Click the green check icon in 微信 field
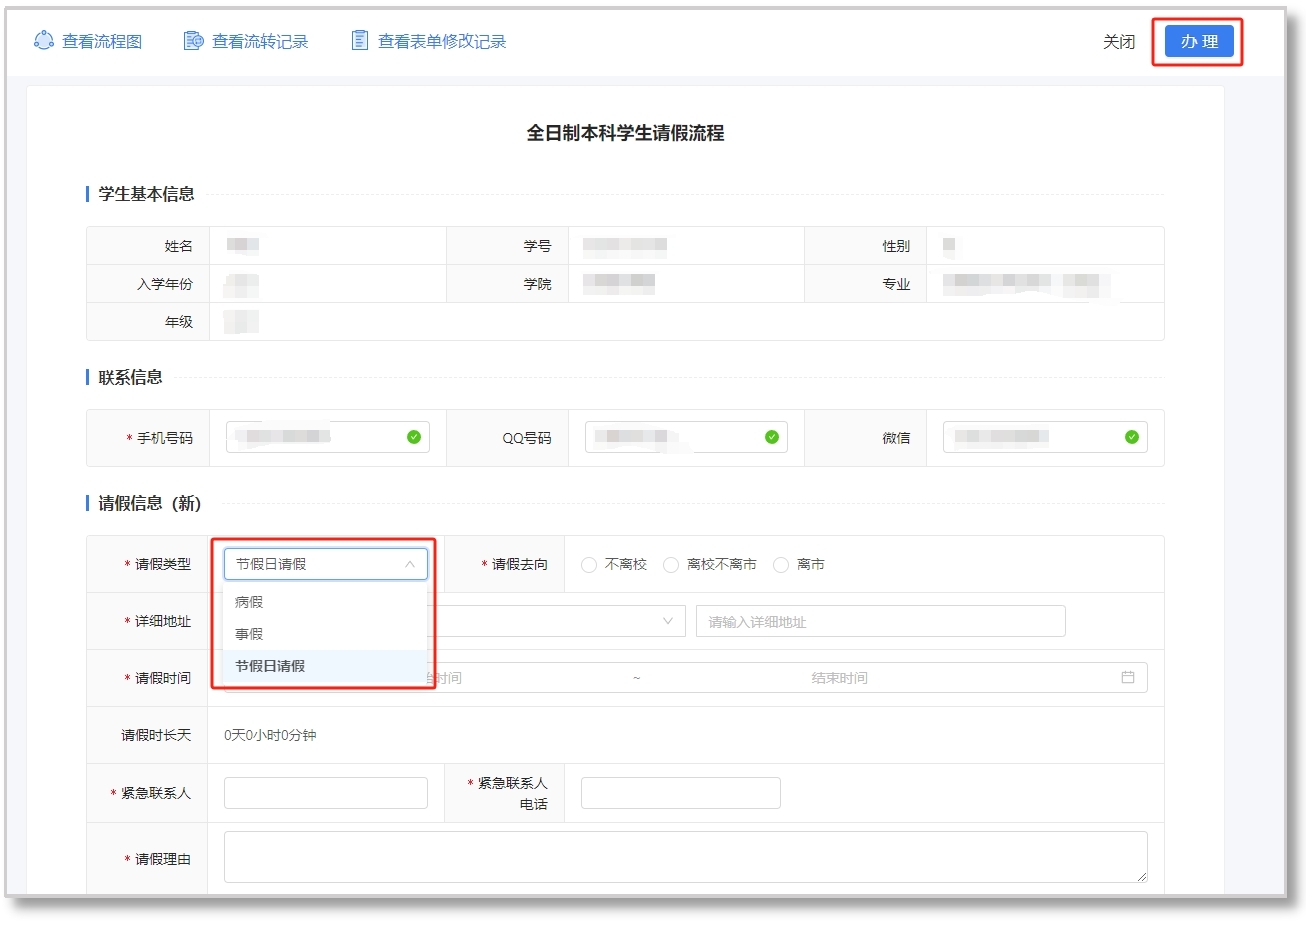 click(1132, 437)
